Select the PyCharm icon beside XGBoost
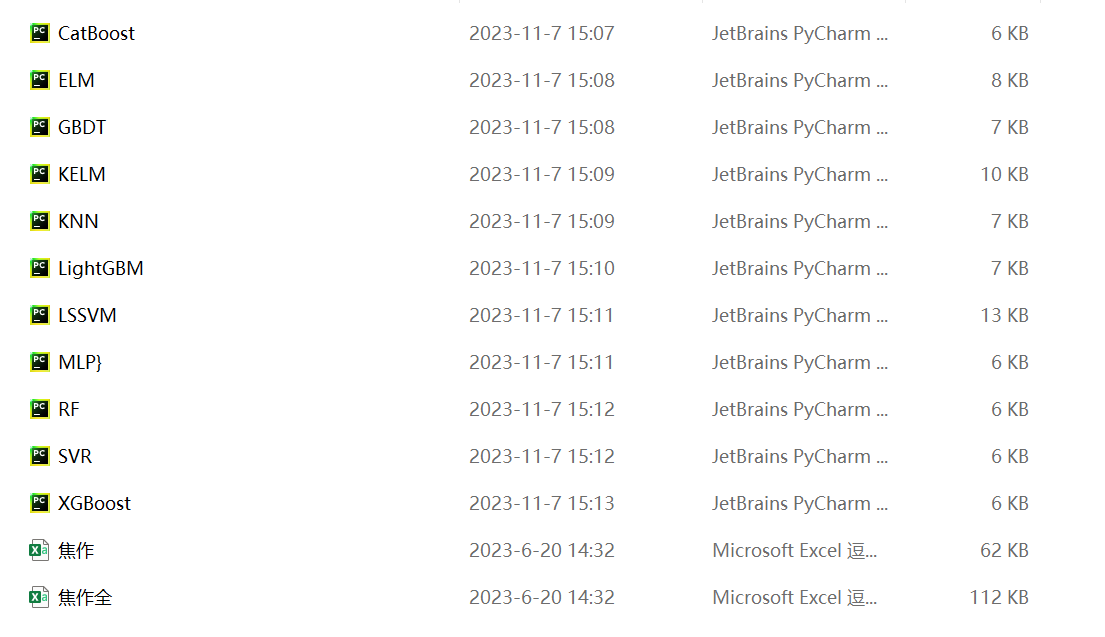Image resolution: width=1105 pixels, height=637 pixels. pyautogui.click(x=40, y=503)
